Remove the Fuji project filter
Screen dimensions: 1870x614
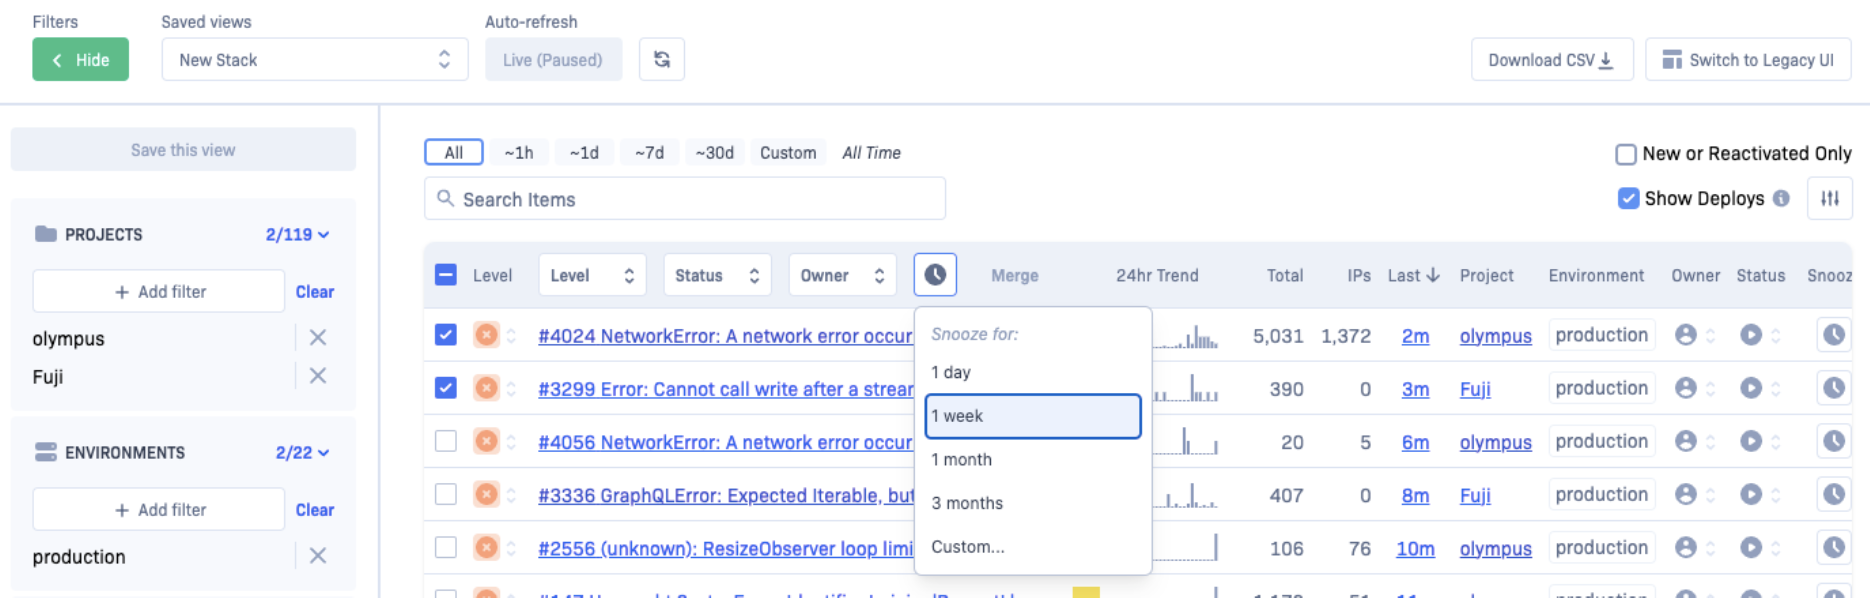(x=318, y=376)
